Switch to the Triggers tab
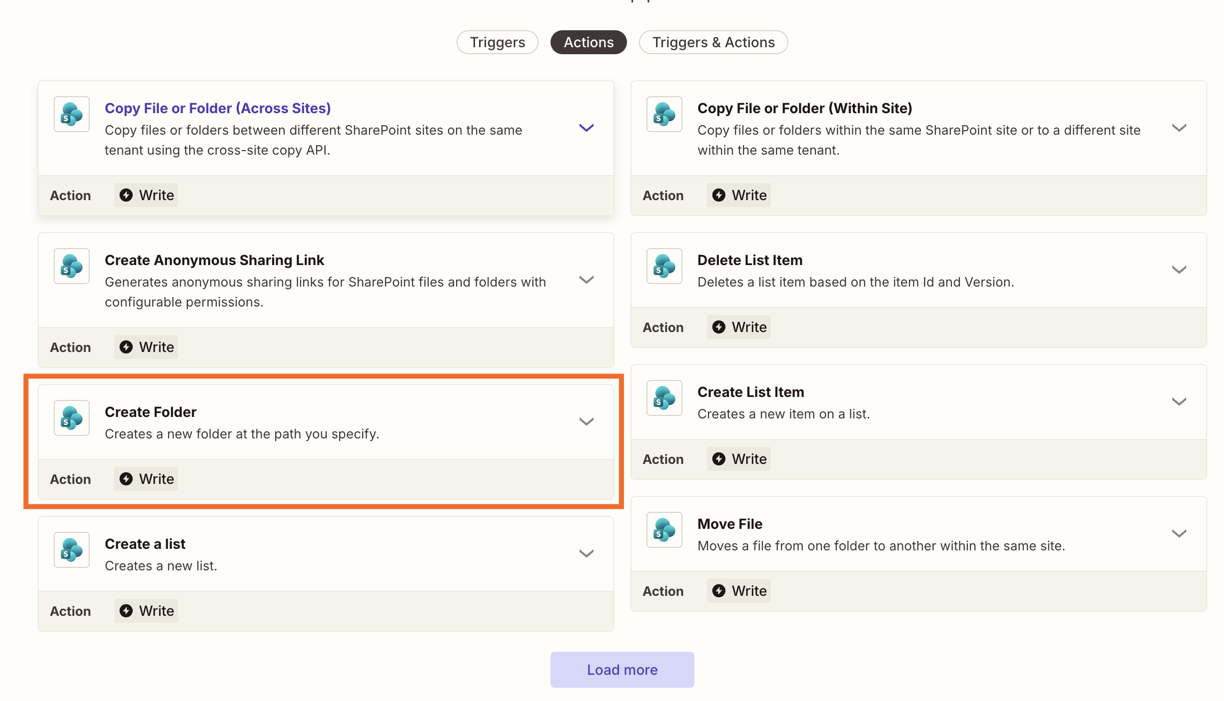The width and height of the screenshot is (1224, 701). click(x=497, y=42)
